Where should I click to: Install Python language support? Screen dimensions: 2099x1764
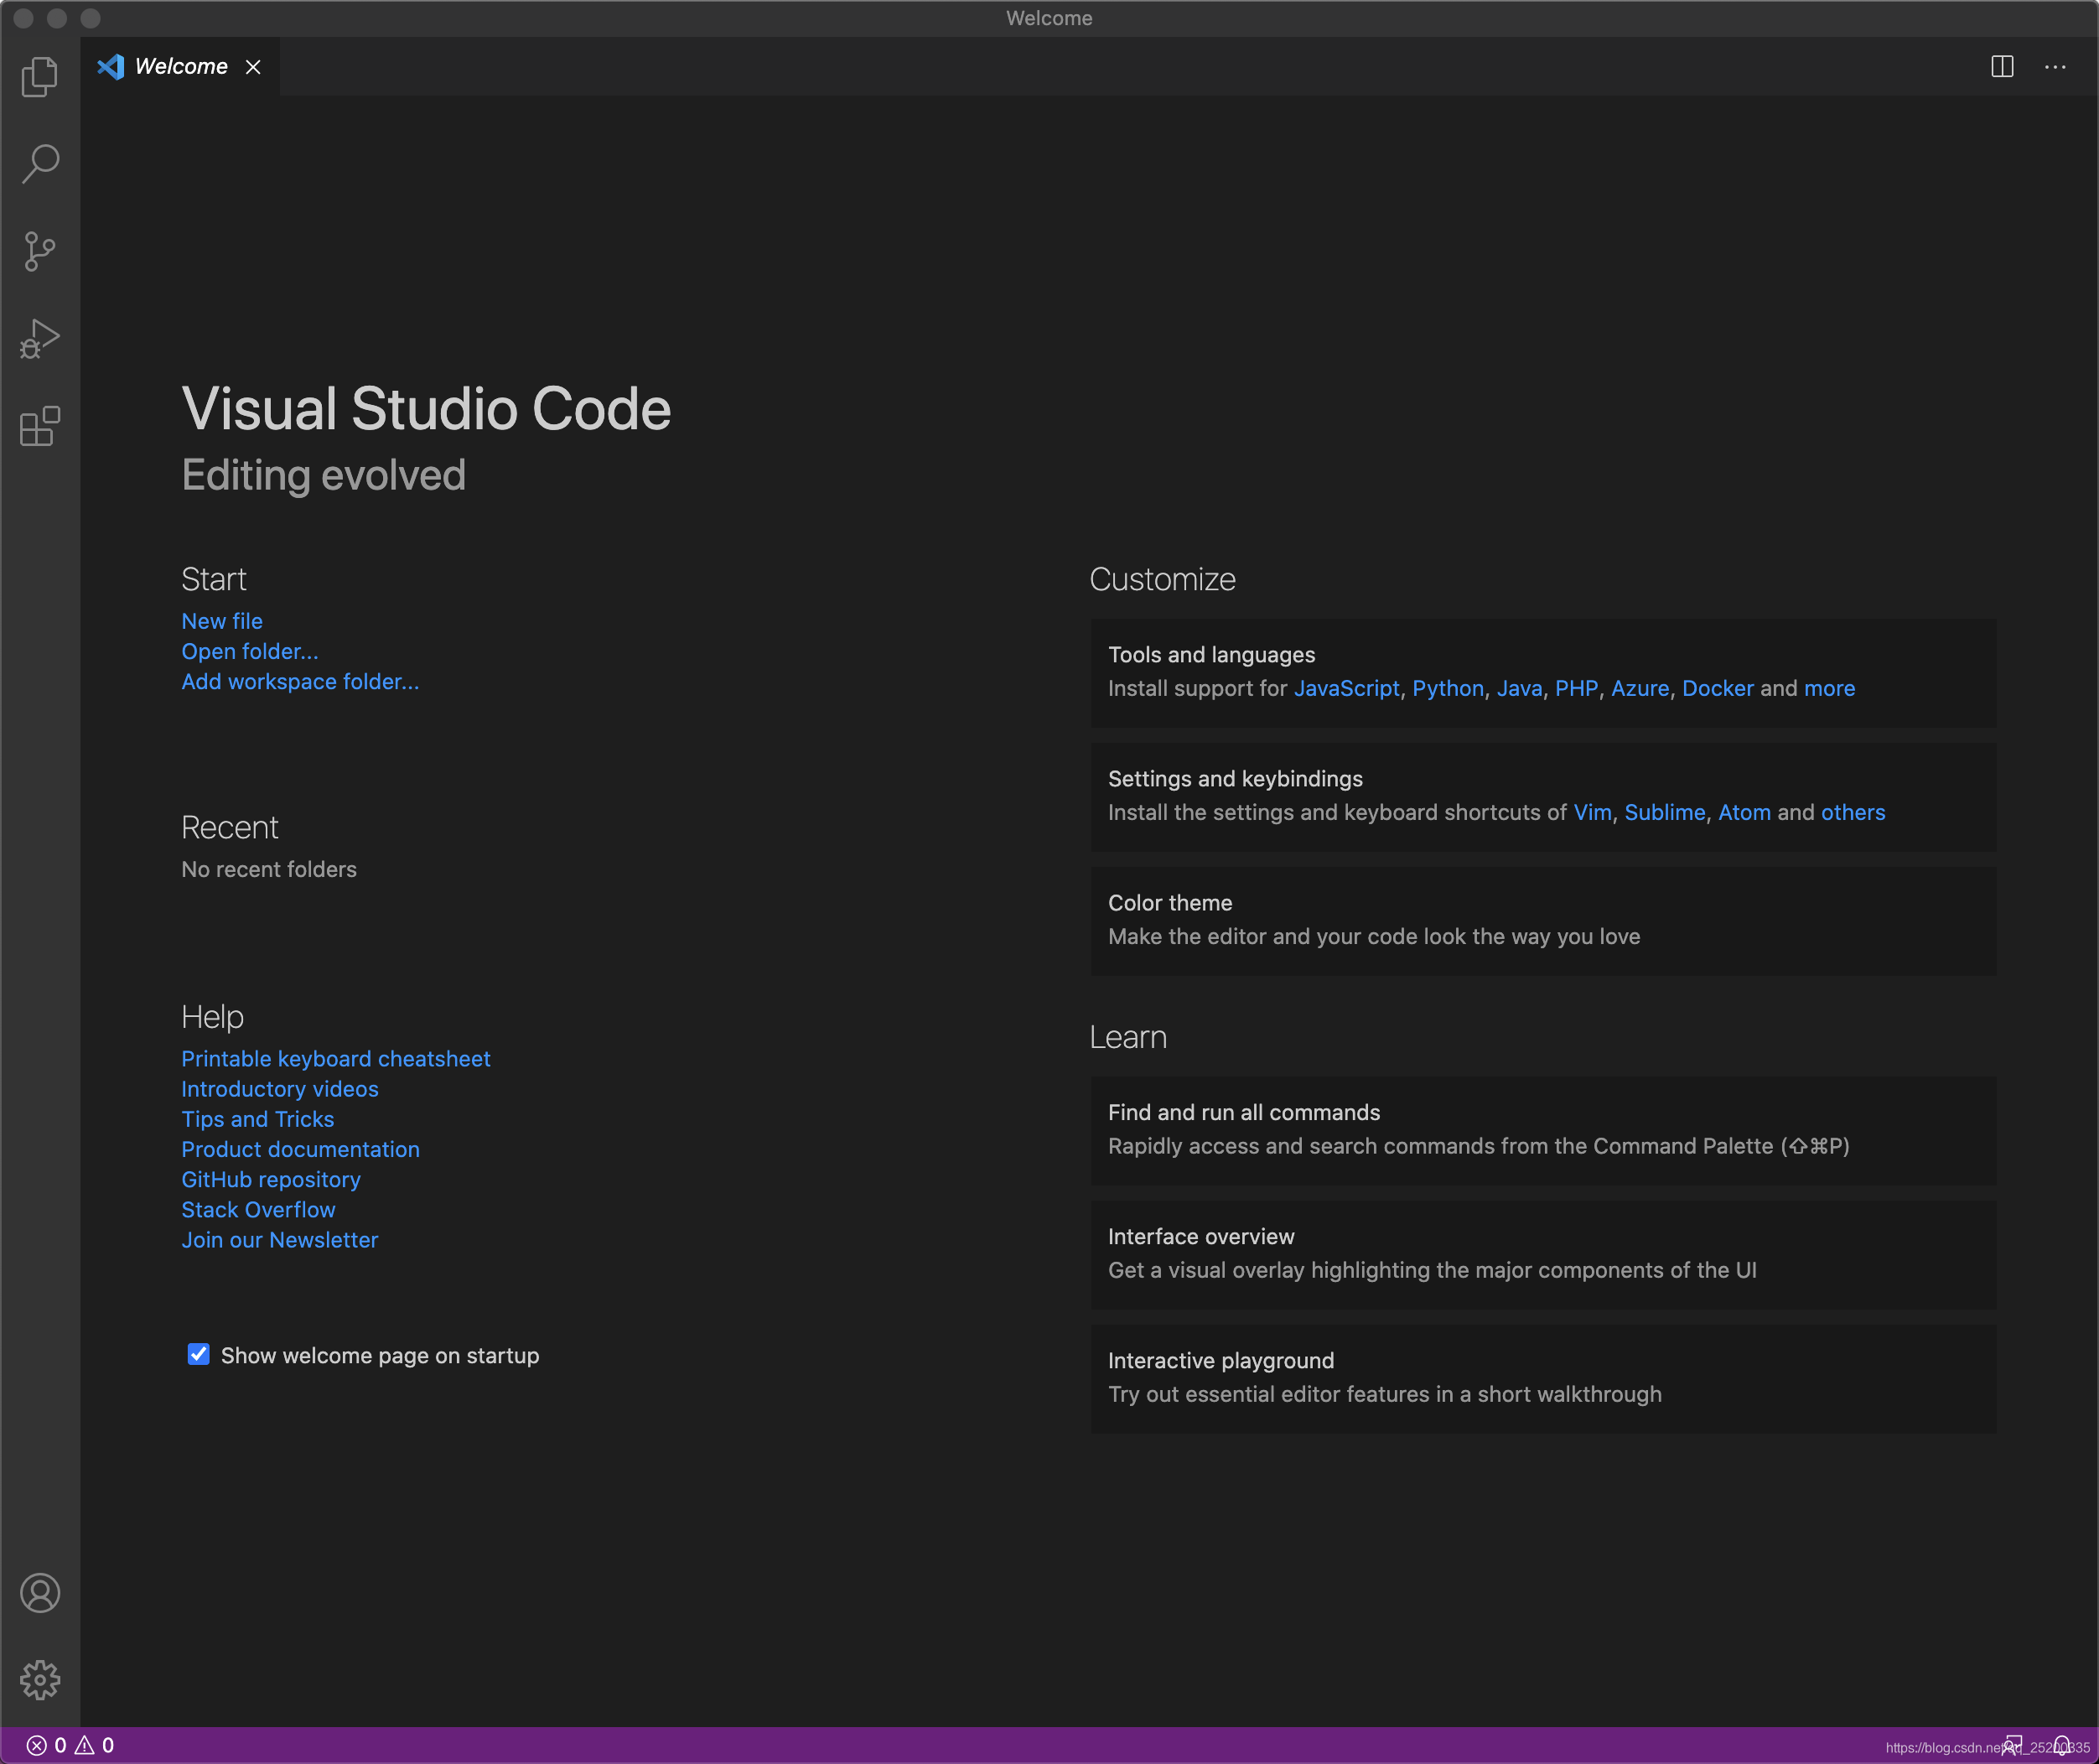1448,688
